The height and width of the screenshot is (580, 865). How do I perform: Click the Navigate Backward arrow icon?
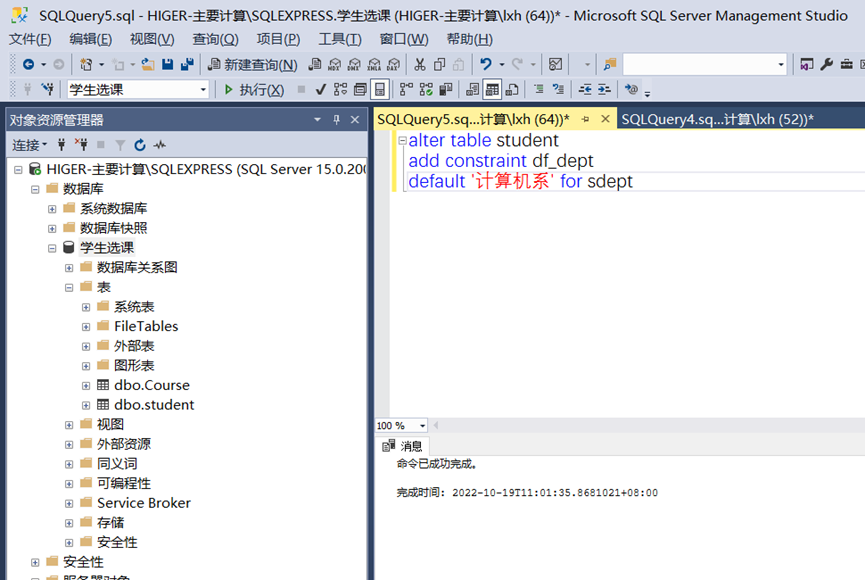coord(28,65)
